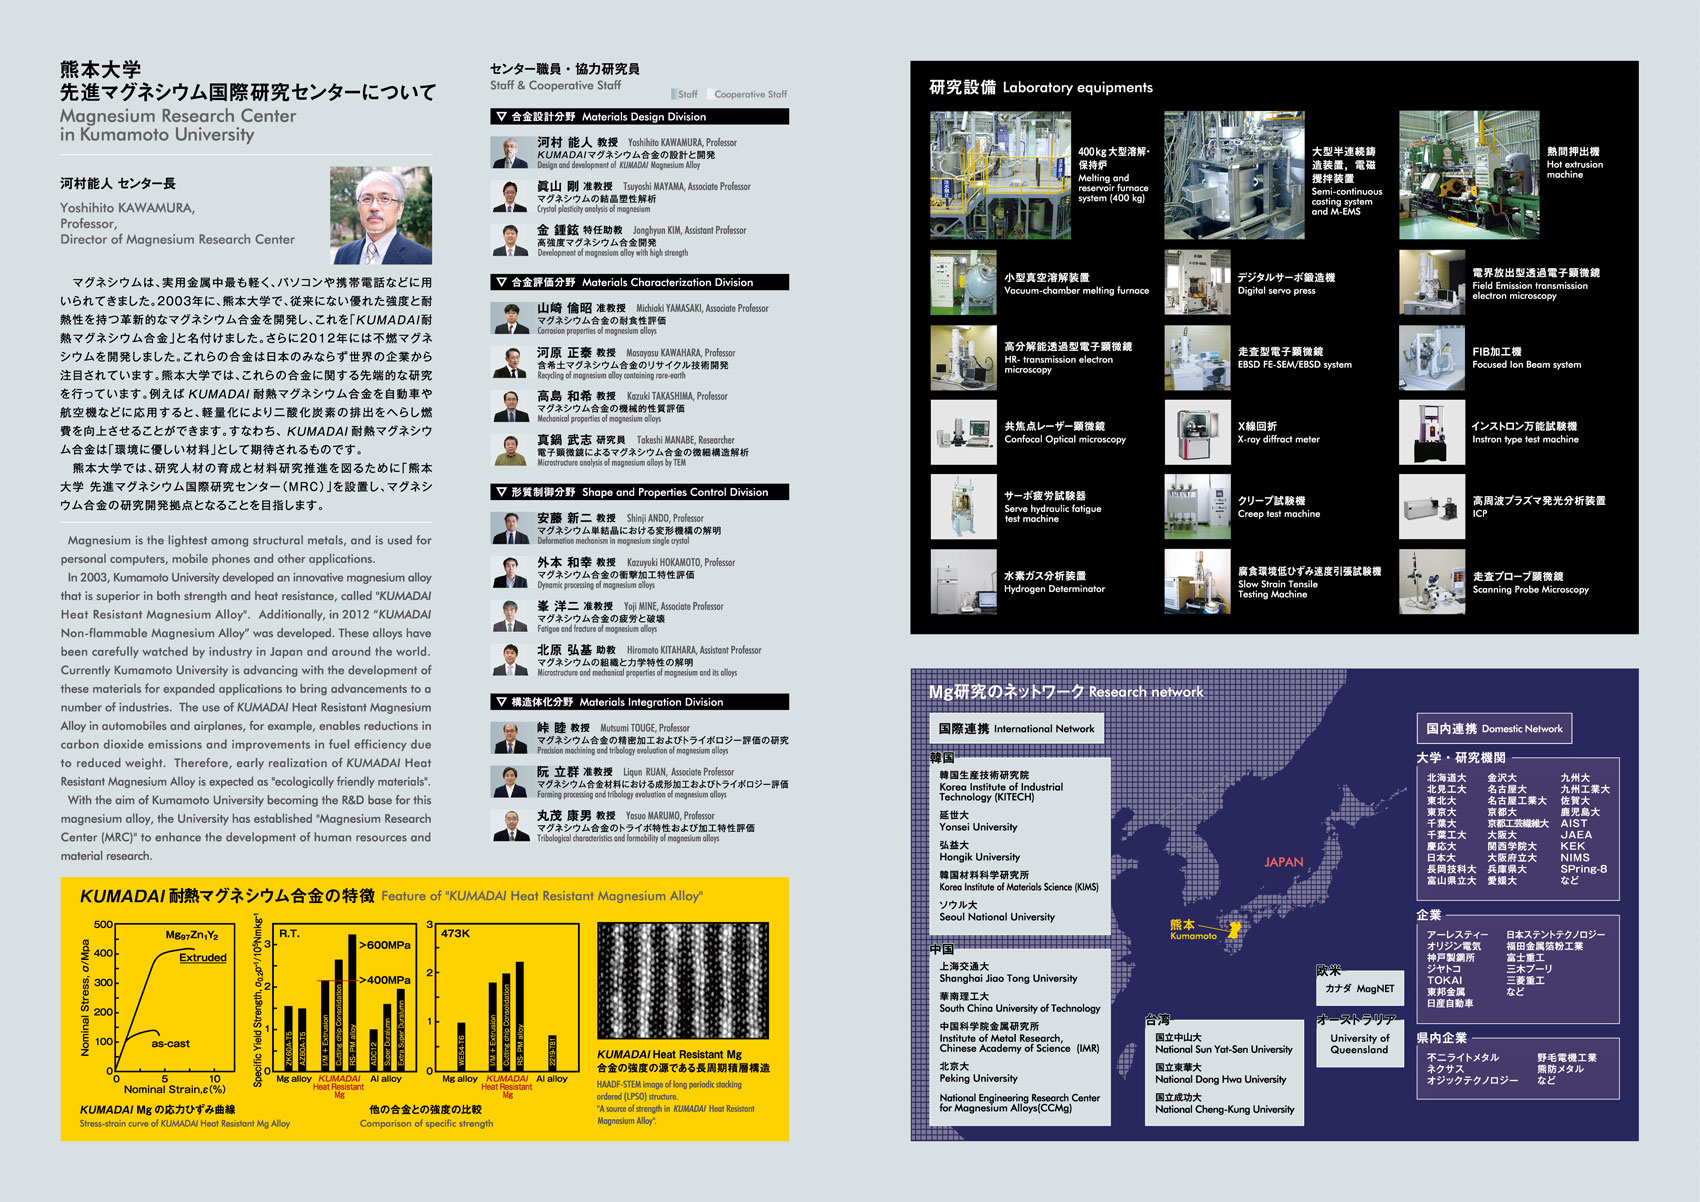Screen dimensions: 1700x1202
Task: Open the 400 kg melting furnace photo
Action: point(1000,175)
